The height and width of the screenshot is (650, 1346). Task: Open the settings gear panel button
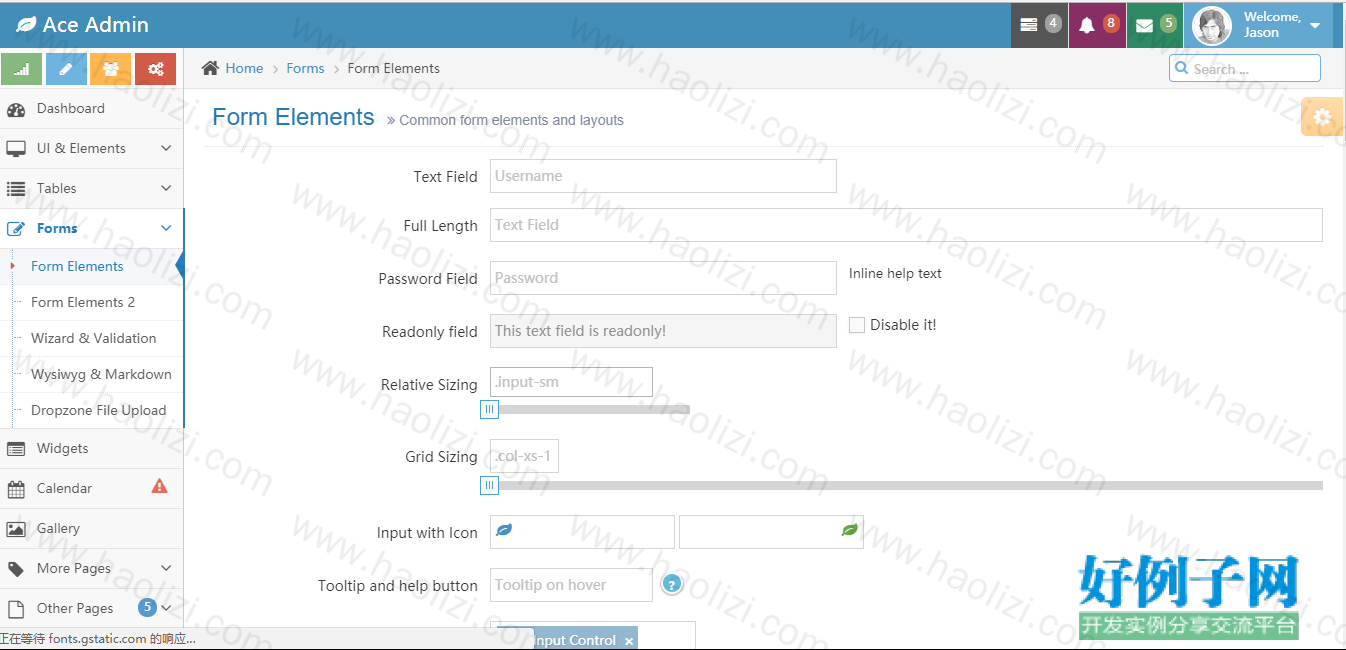1323,117
